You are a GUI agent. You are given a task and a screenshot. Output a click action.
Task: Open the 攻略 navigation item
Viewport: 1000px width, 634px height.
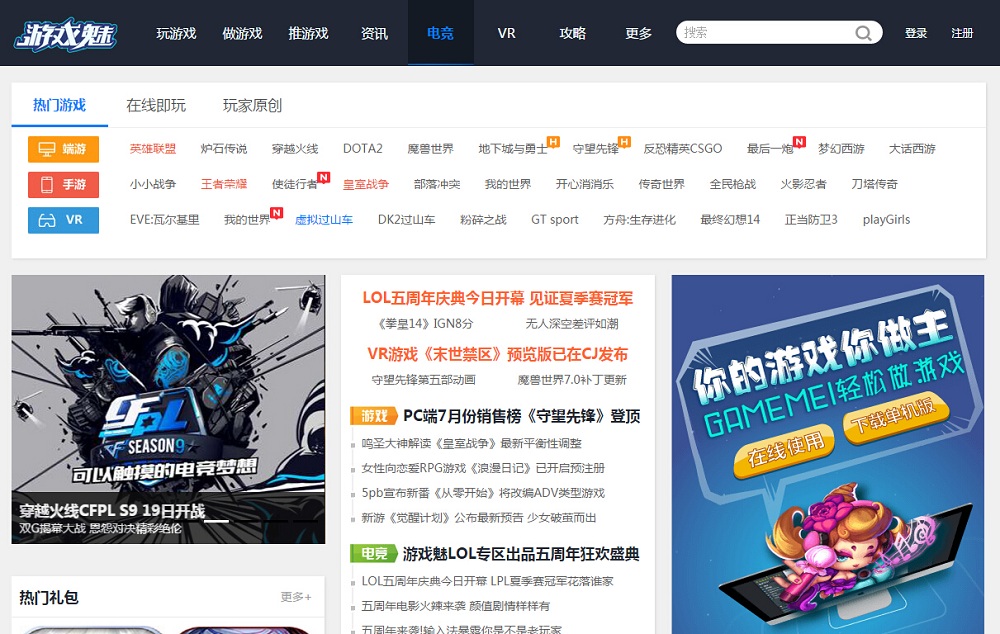tap(573, 33)
